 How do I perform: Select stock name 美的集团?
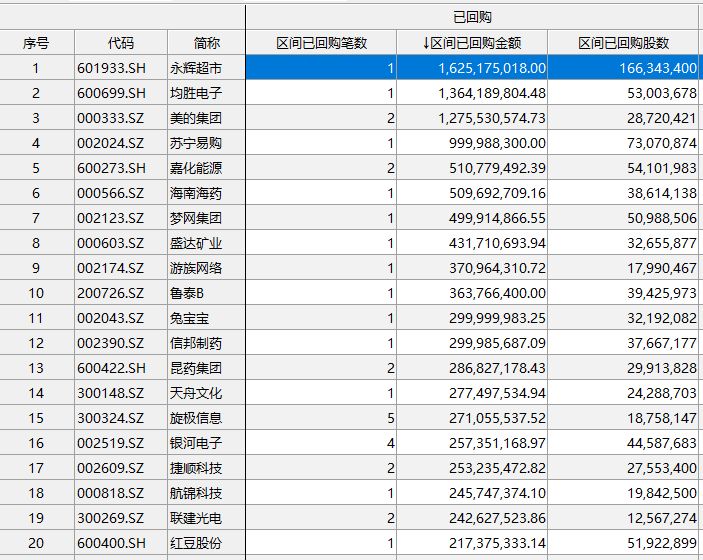[196, 118]
